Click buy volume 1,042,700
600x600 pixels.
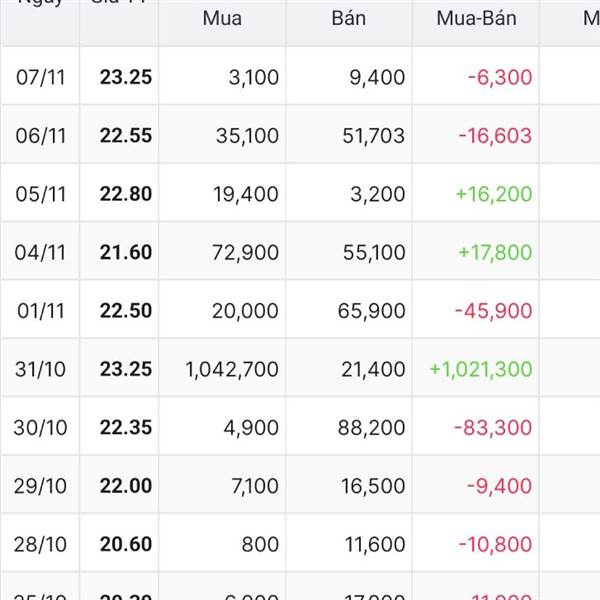coord(232,370)
